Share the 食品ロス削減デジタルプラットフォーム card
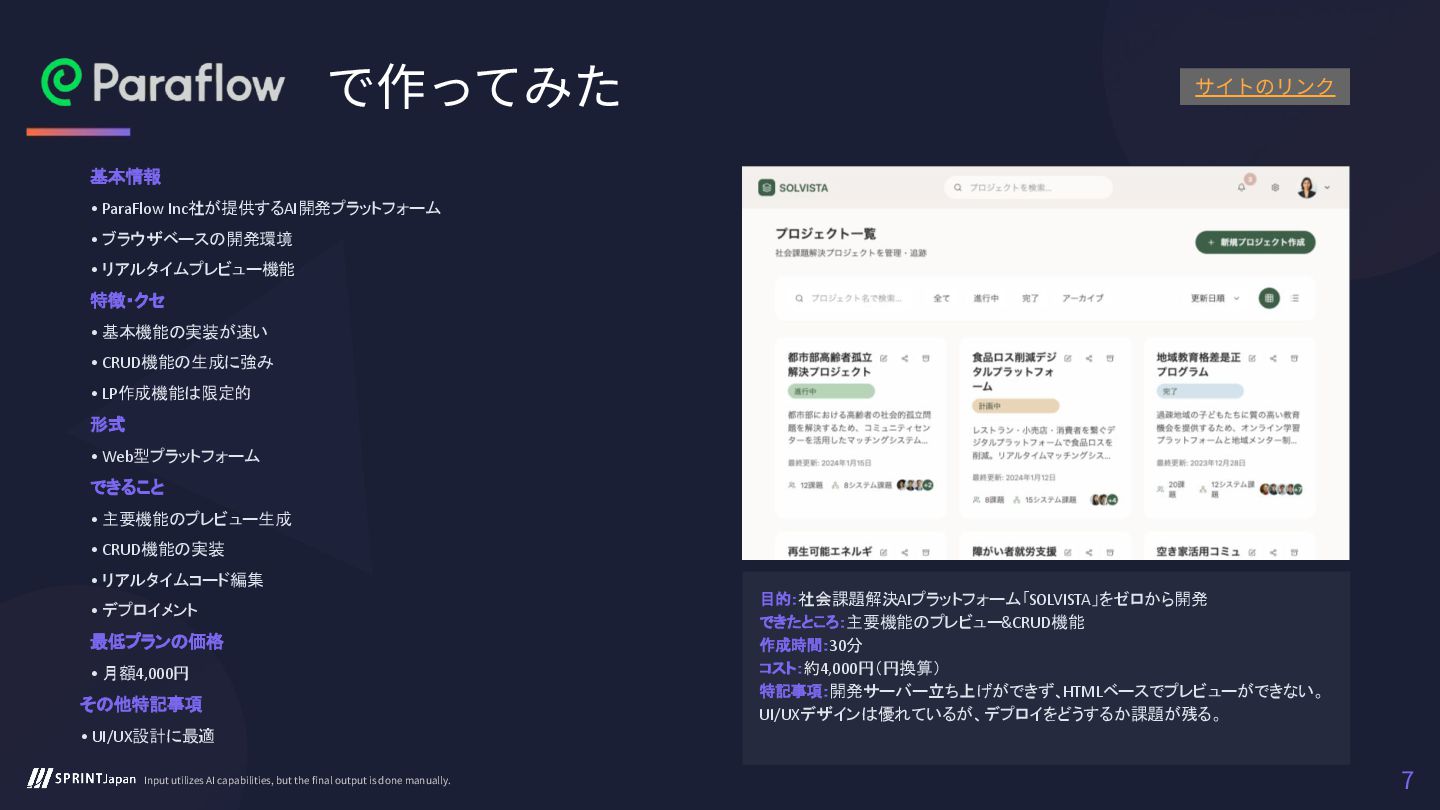This screenshot has height=810, width=1440. tap(1089, 358)
